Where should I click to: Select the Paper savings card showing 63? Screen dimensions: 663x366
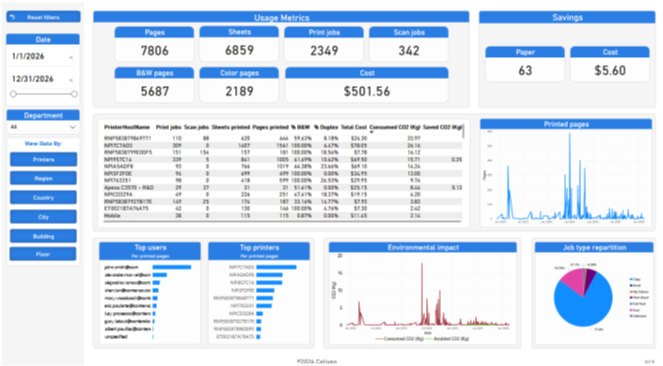pos(525,64)
